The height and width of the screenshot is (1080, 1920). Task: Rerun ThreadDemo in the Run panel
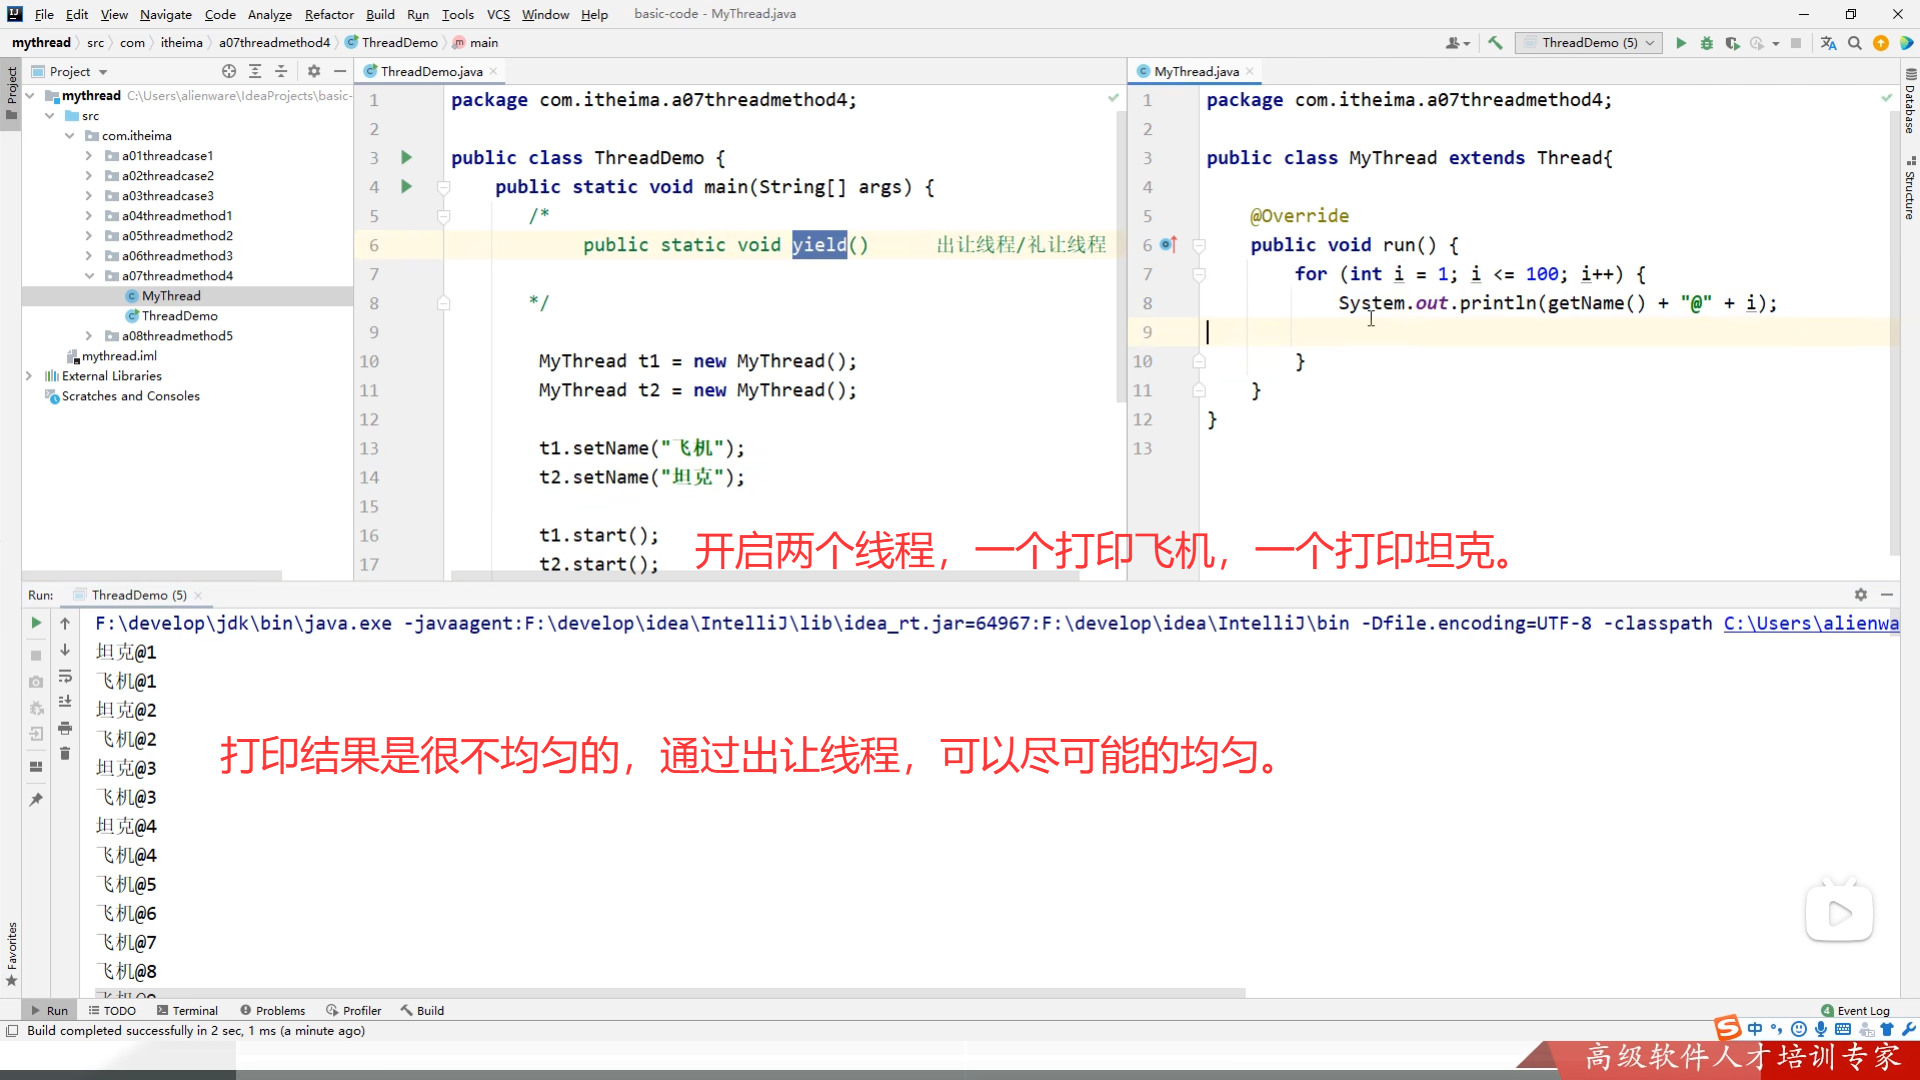click(36, 623)
